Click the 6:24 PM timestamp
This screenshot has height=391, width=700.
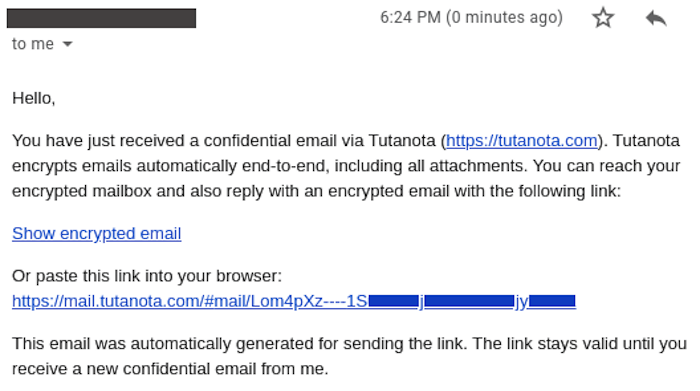click(410, 17)
